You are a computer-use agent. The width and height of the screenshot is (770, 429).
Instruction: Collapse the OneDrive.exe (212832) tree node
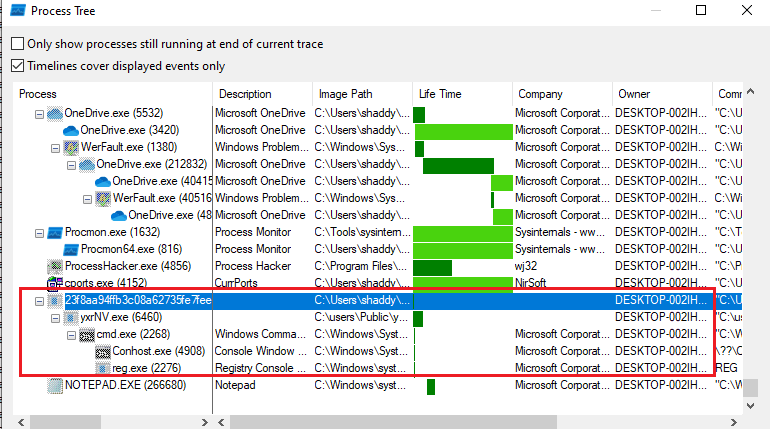click(x=71, y=165)
